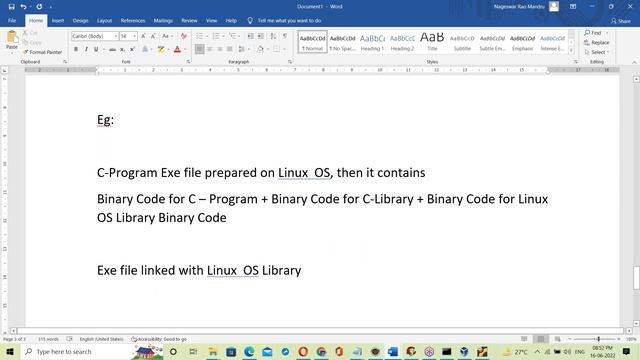
Task: Switch to the Mailings tab
Action: pyautogui.click(x=163, y=20)
